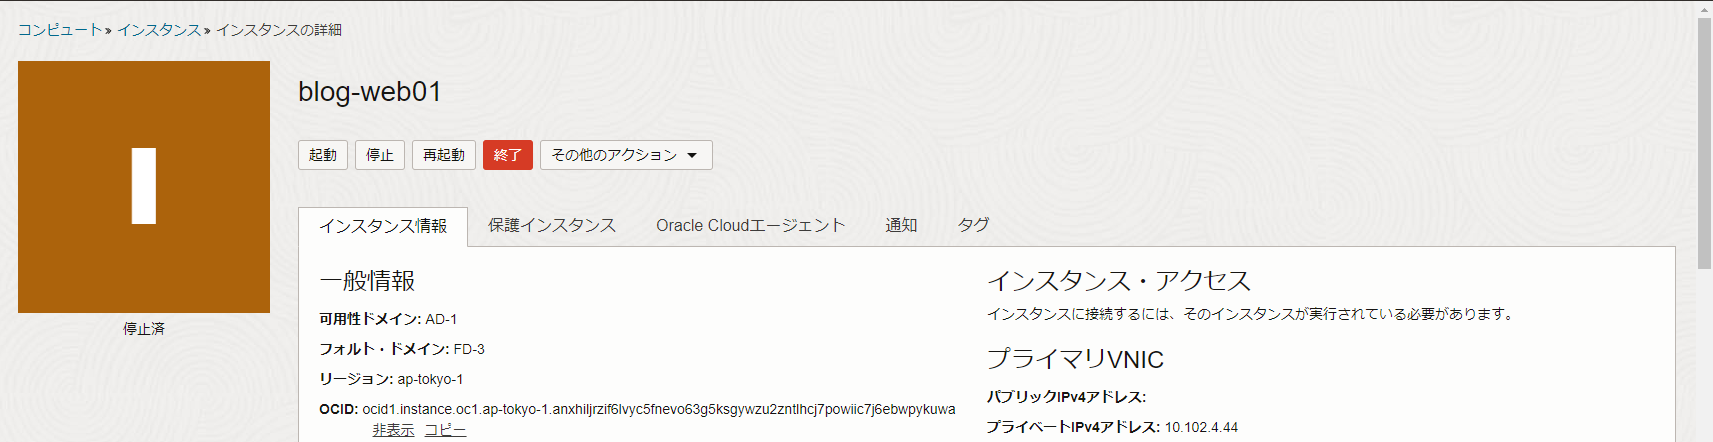Click the 停止 (Stop) button
This screenshot has height=442, width=1713.
(380, 155)
